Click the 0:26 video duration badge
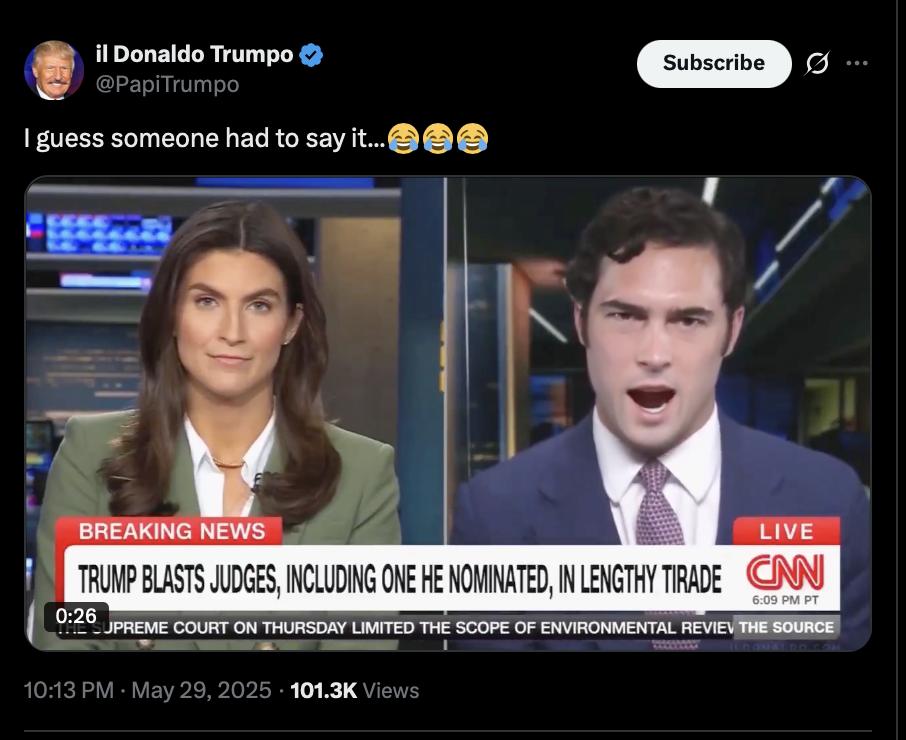This screenshot has height=740, width=906. point(76,616)
